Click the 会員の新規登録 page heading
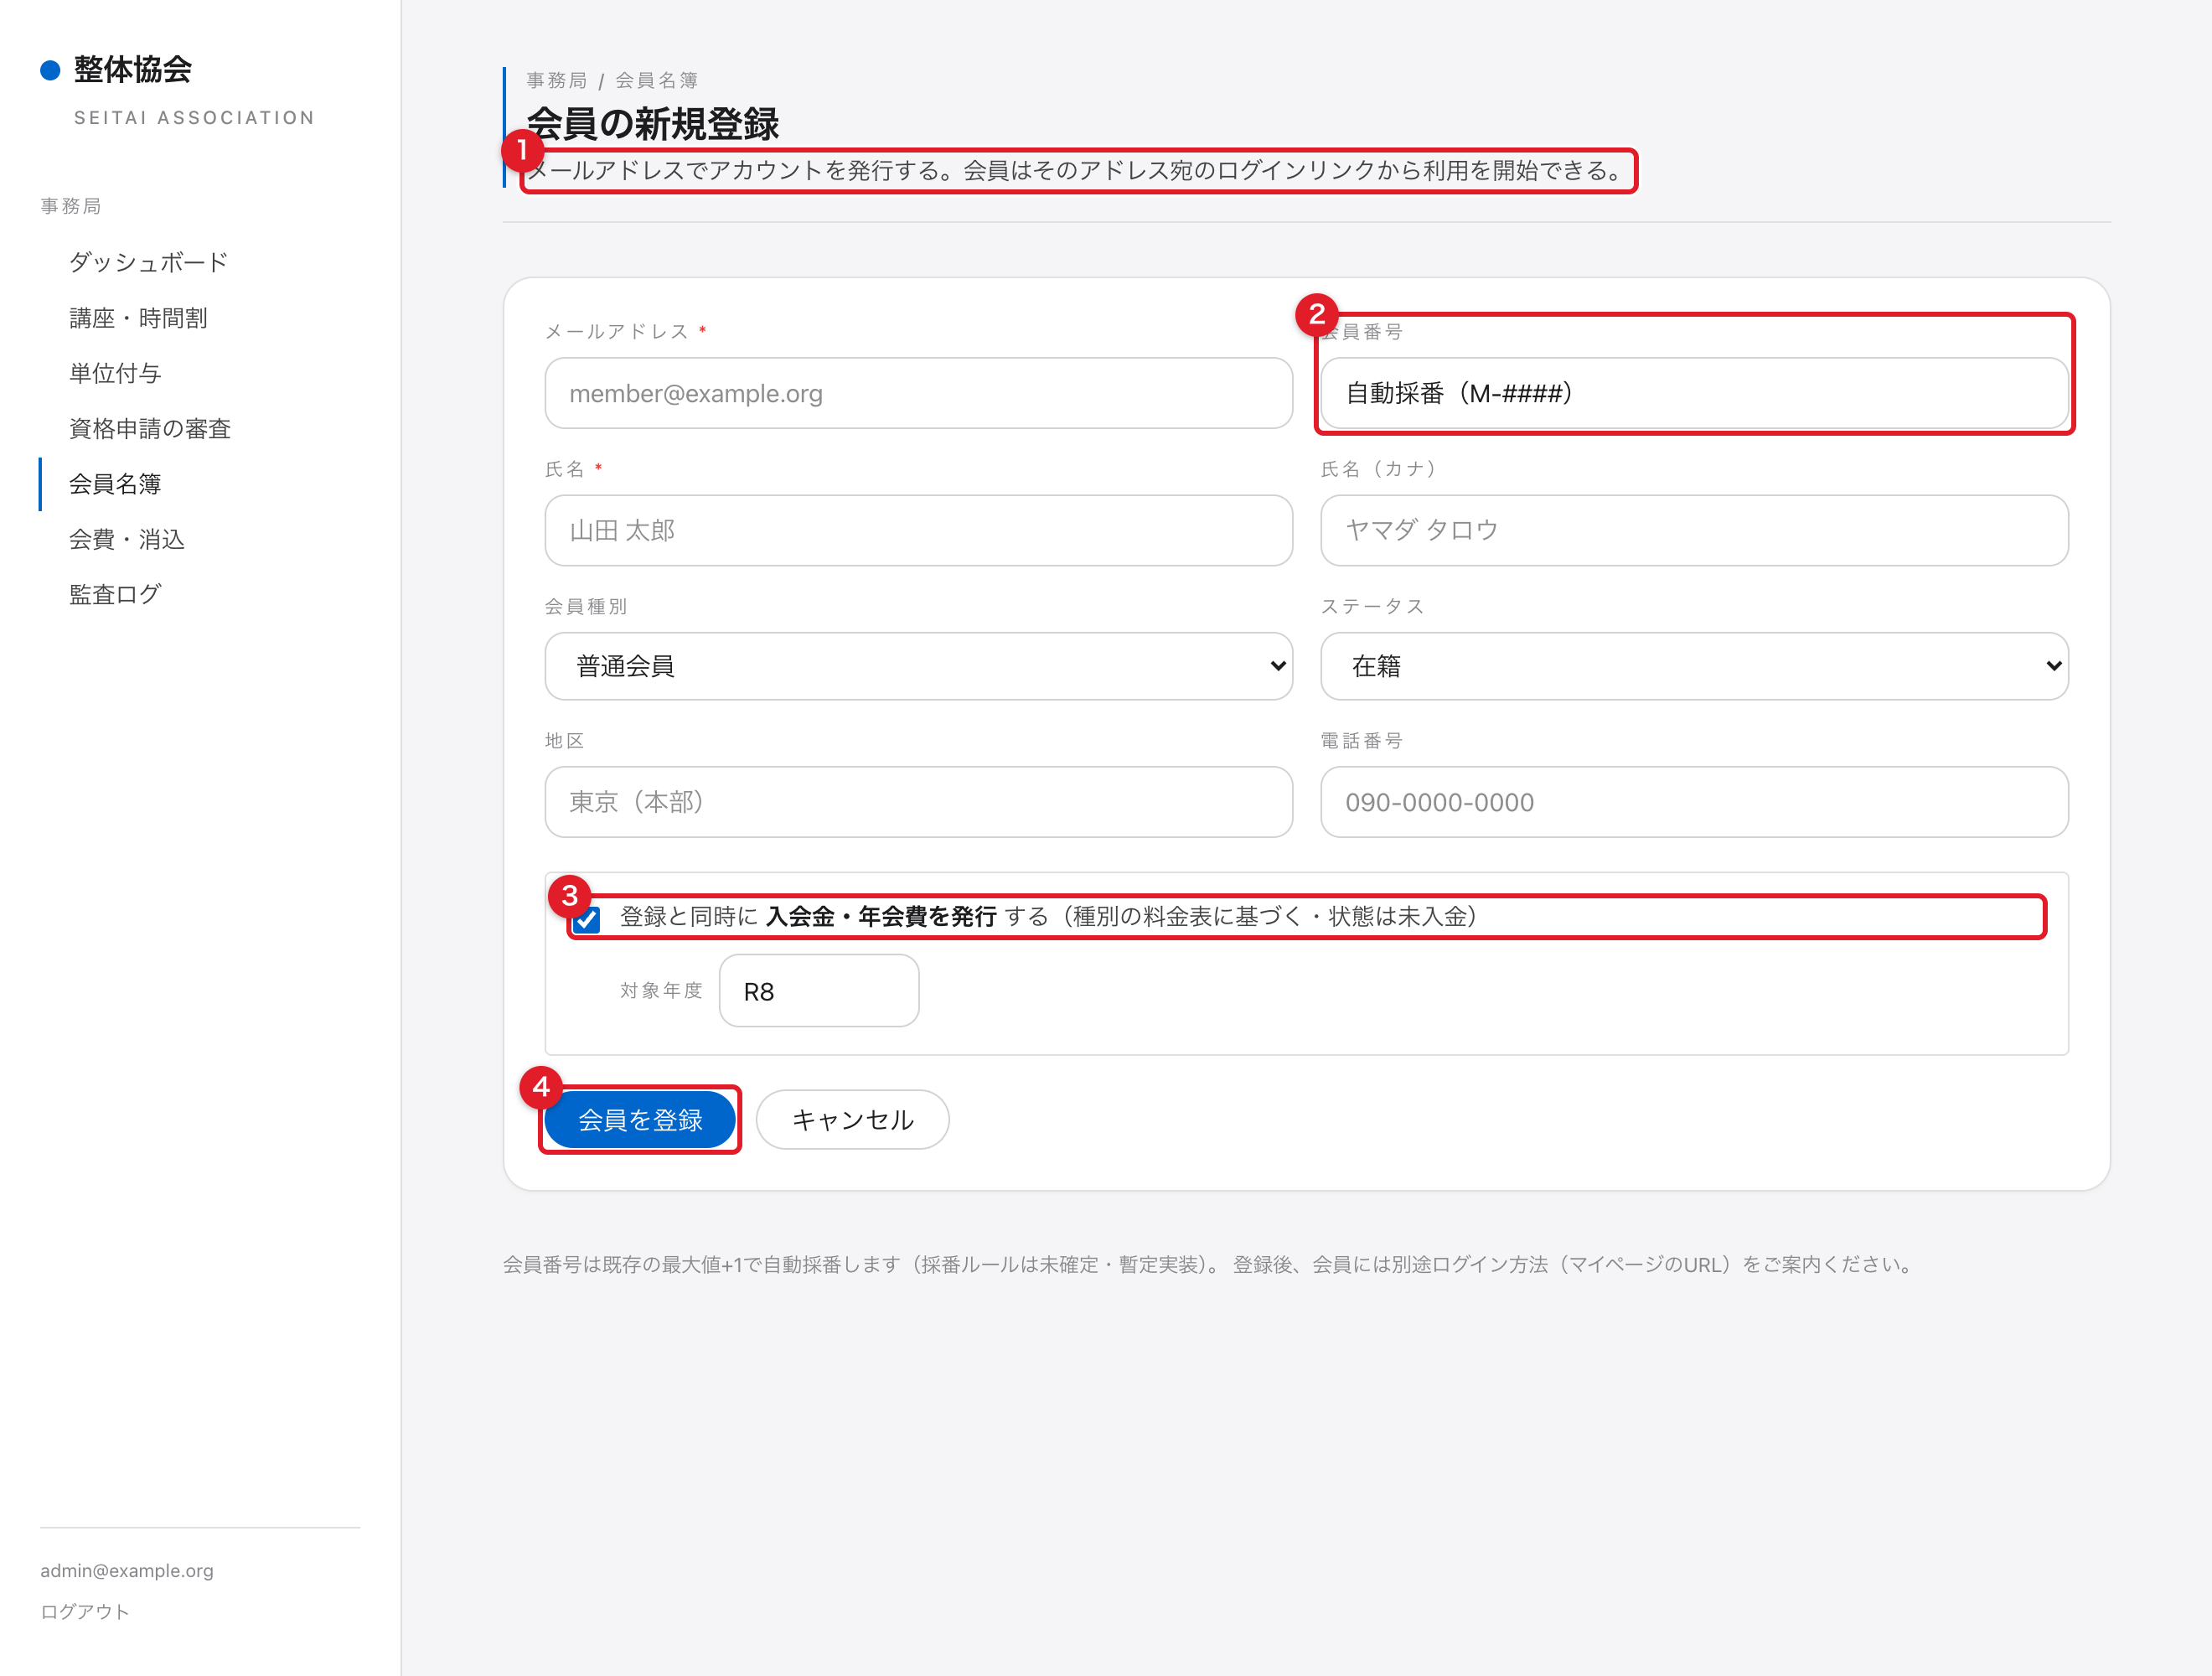The image size is (2212, 1676). pos(652,124)
